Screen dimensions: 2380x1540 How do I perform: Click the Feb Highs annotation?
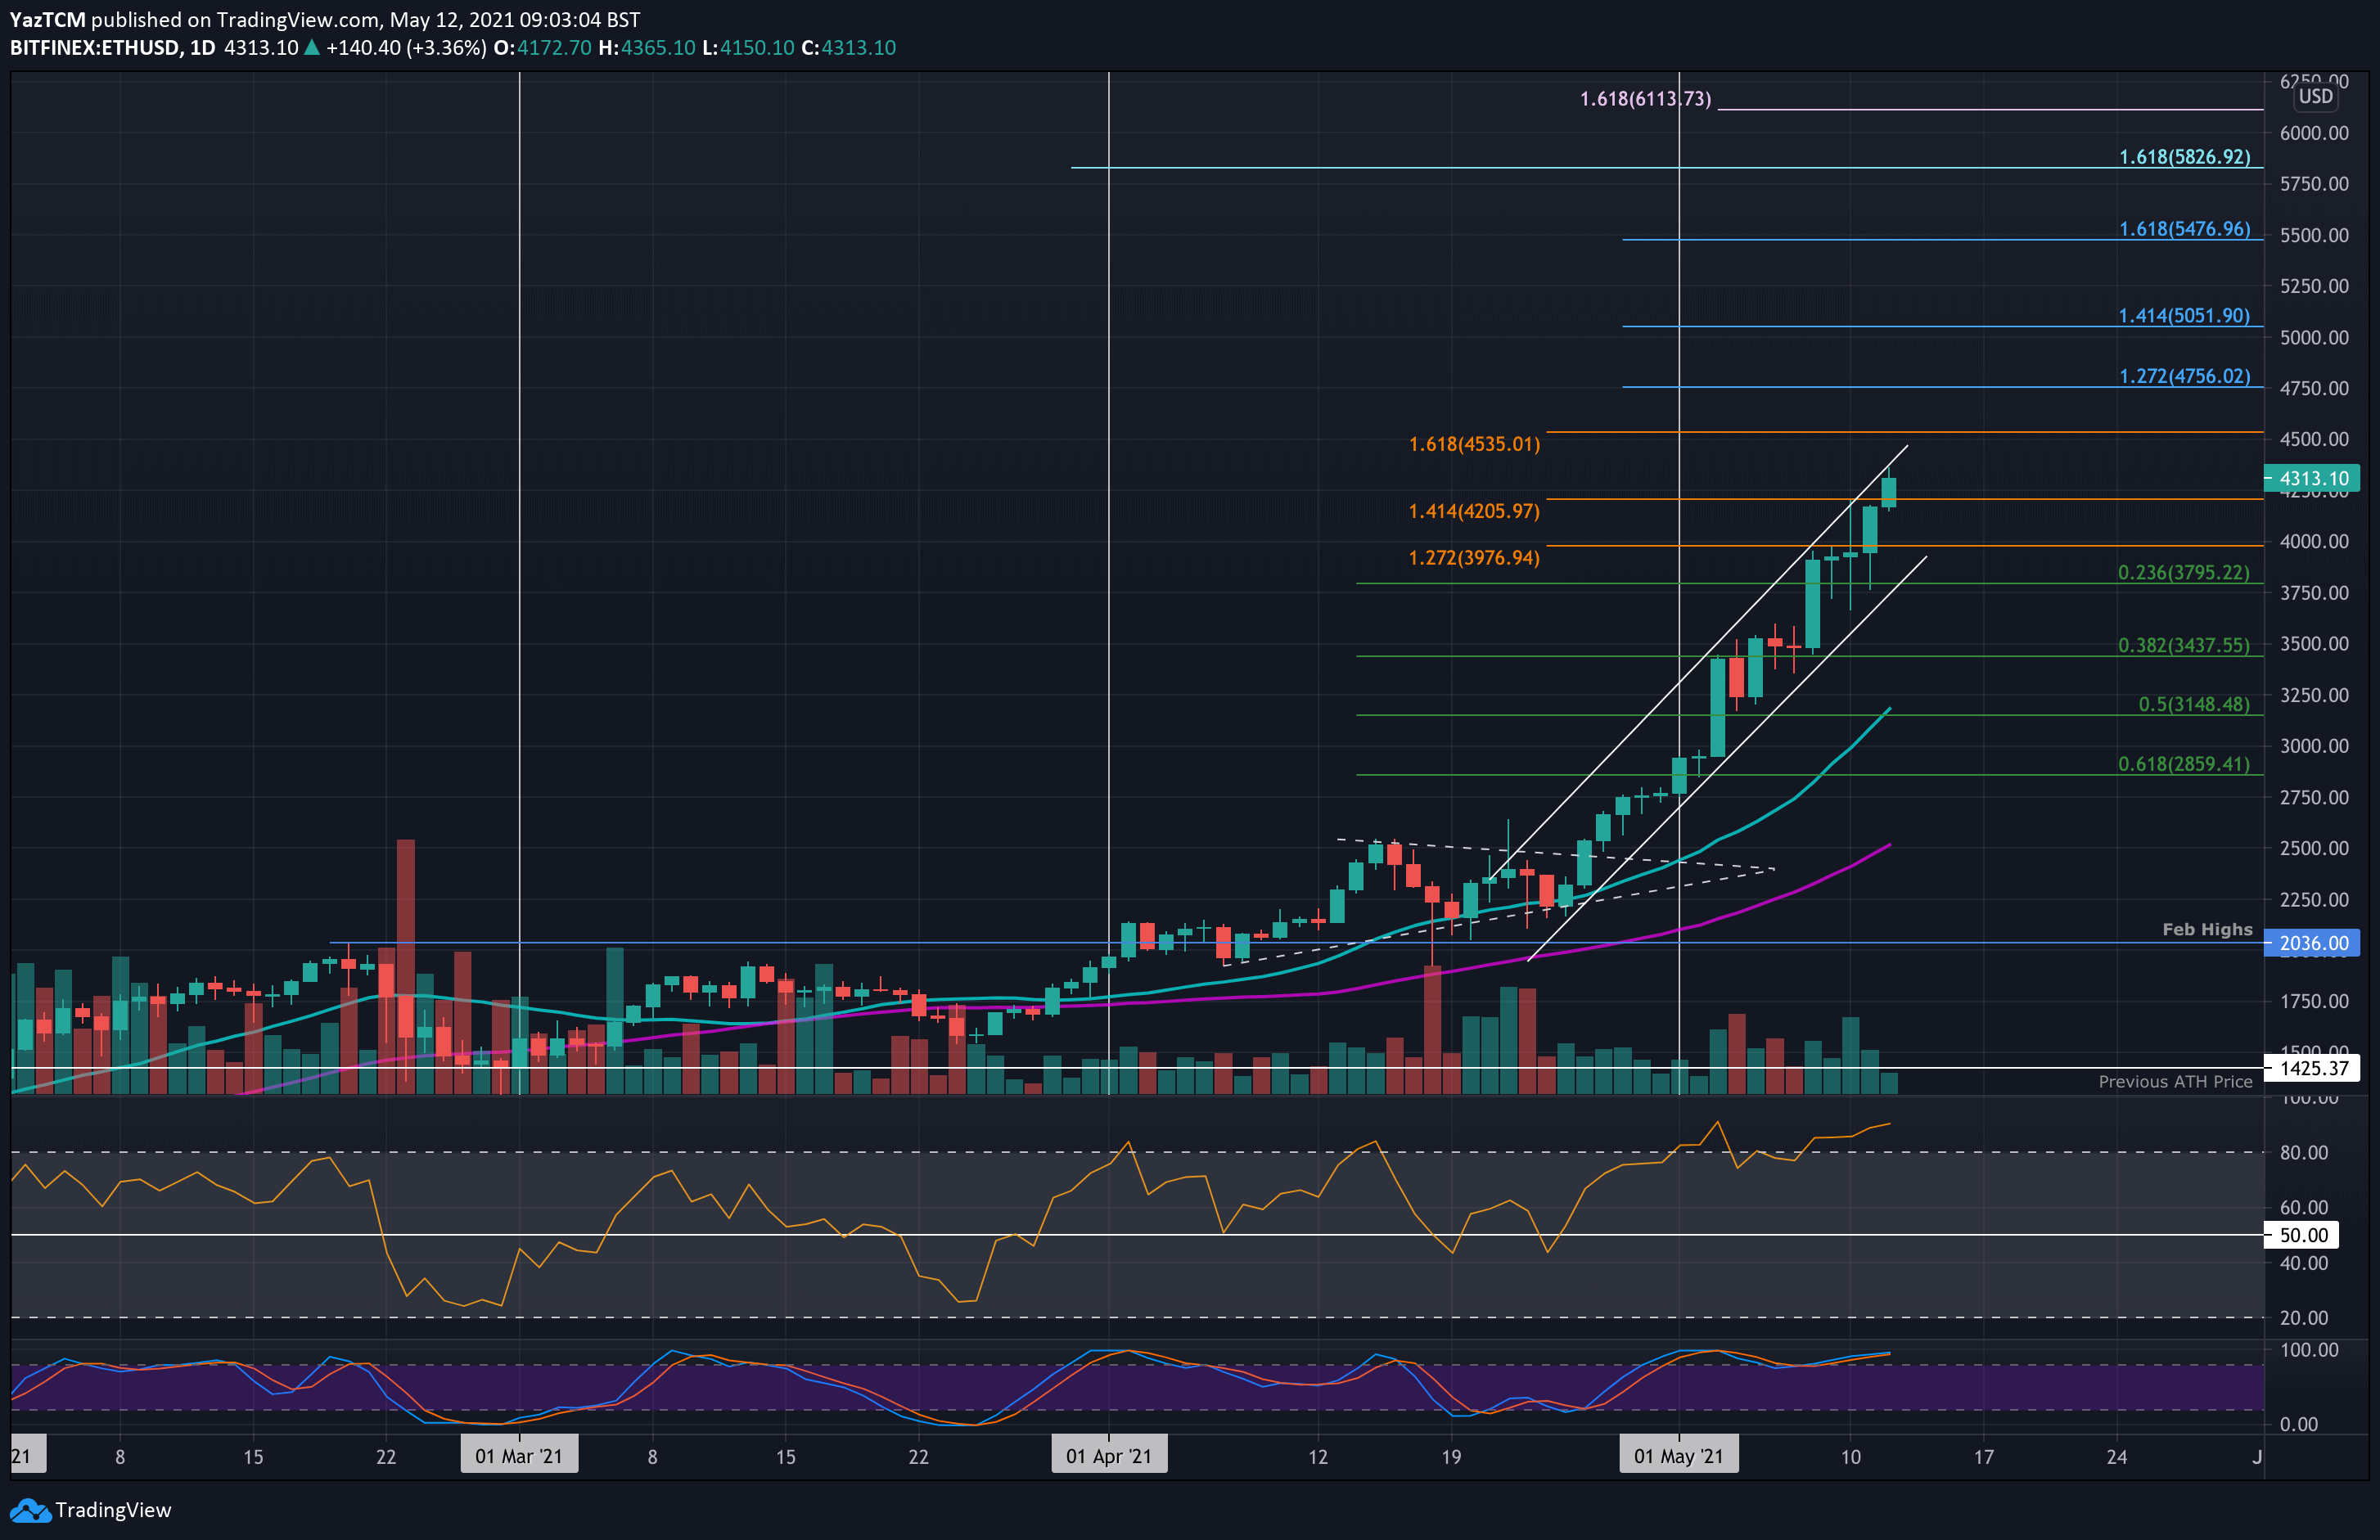(x=2207, y=930)
